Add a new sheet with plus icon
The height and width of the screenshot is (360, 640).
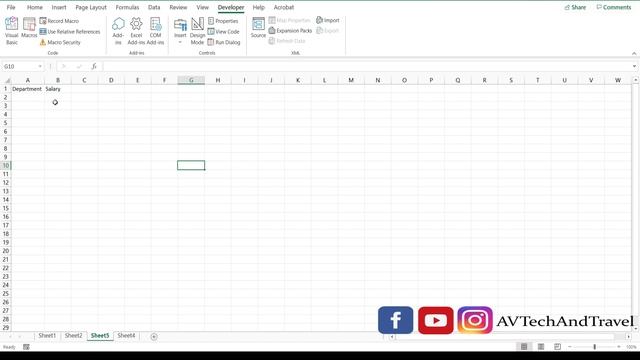(x=154, y=336)
